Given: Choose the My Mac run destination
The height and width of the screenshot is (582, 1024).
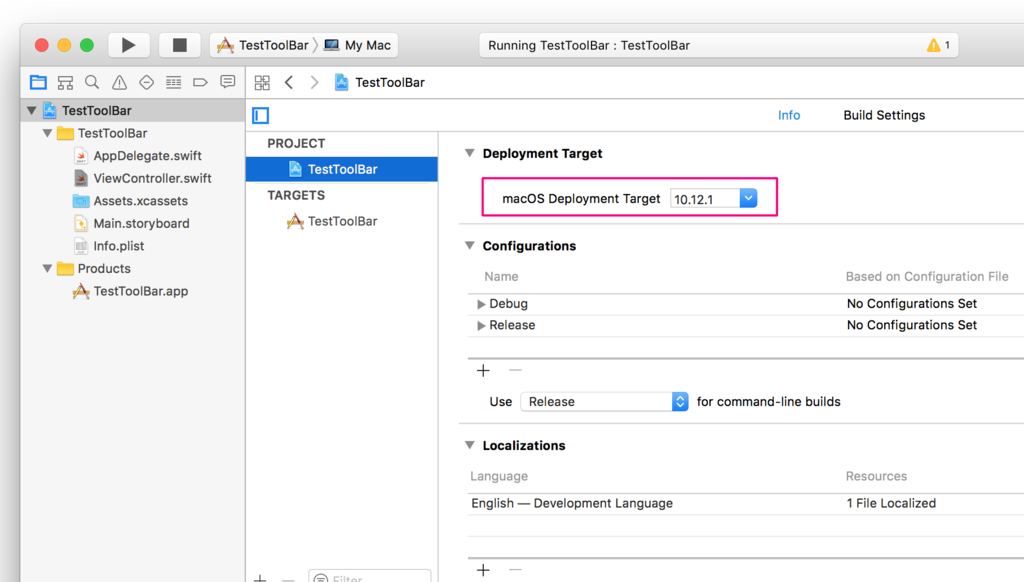Looking at the screenshot, I should coord(358,45).
